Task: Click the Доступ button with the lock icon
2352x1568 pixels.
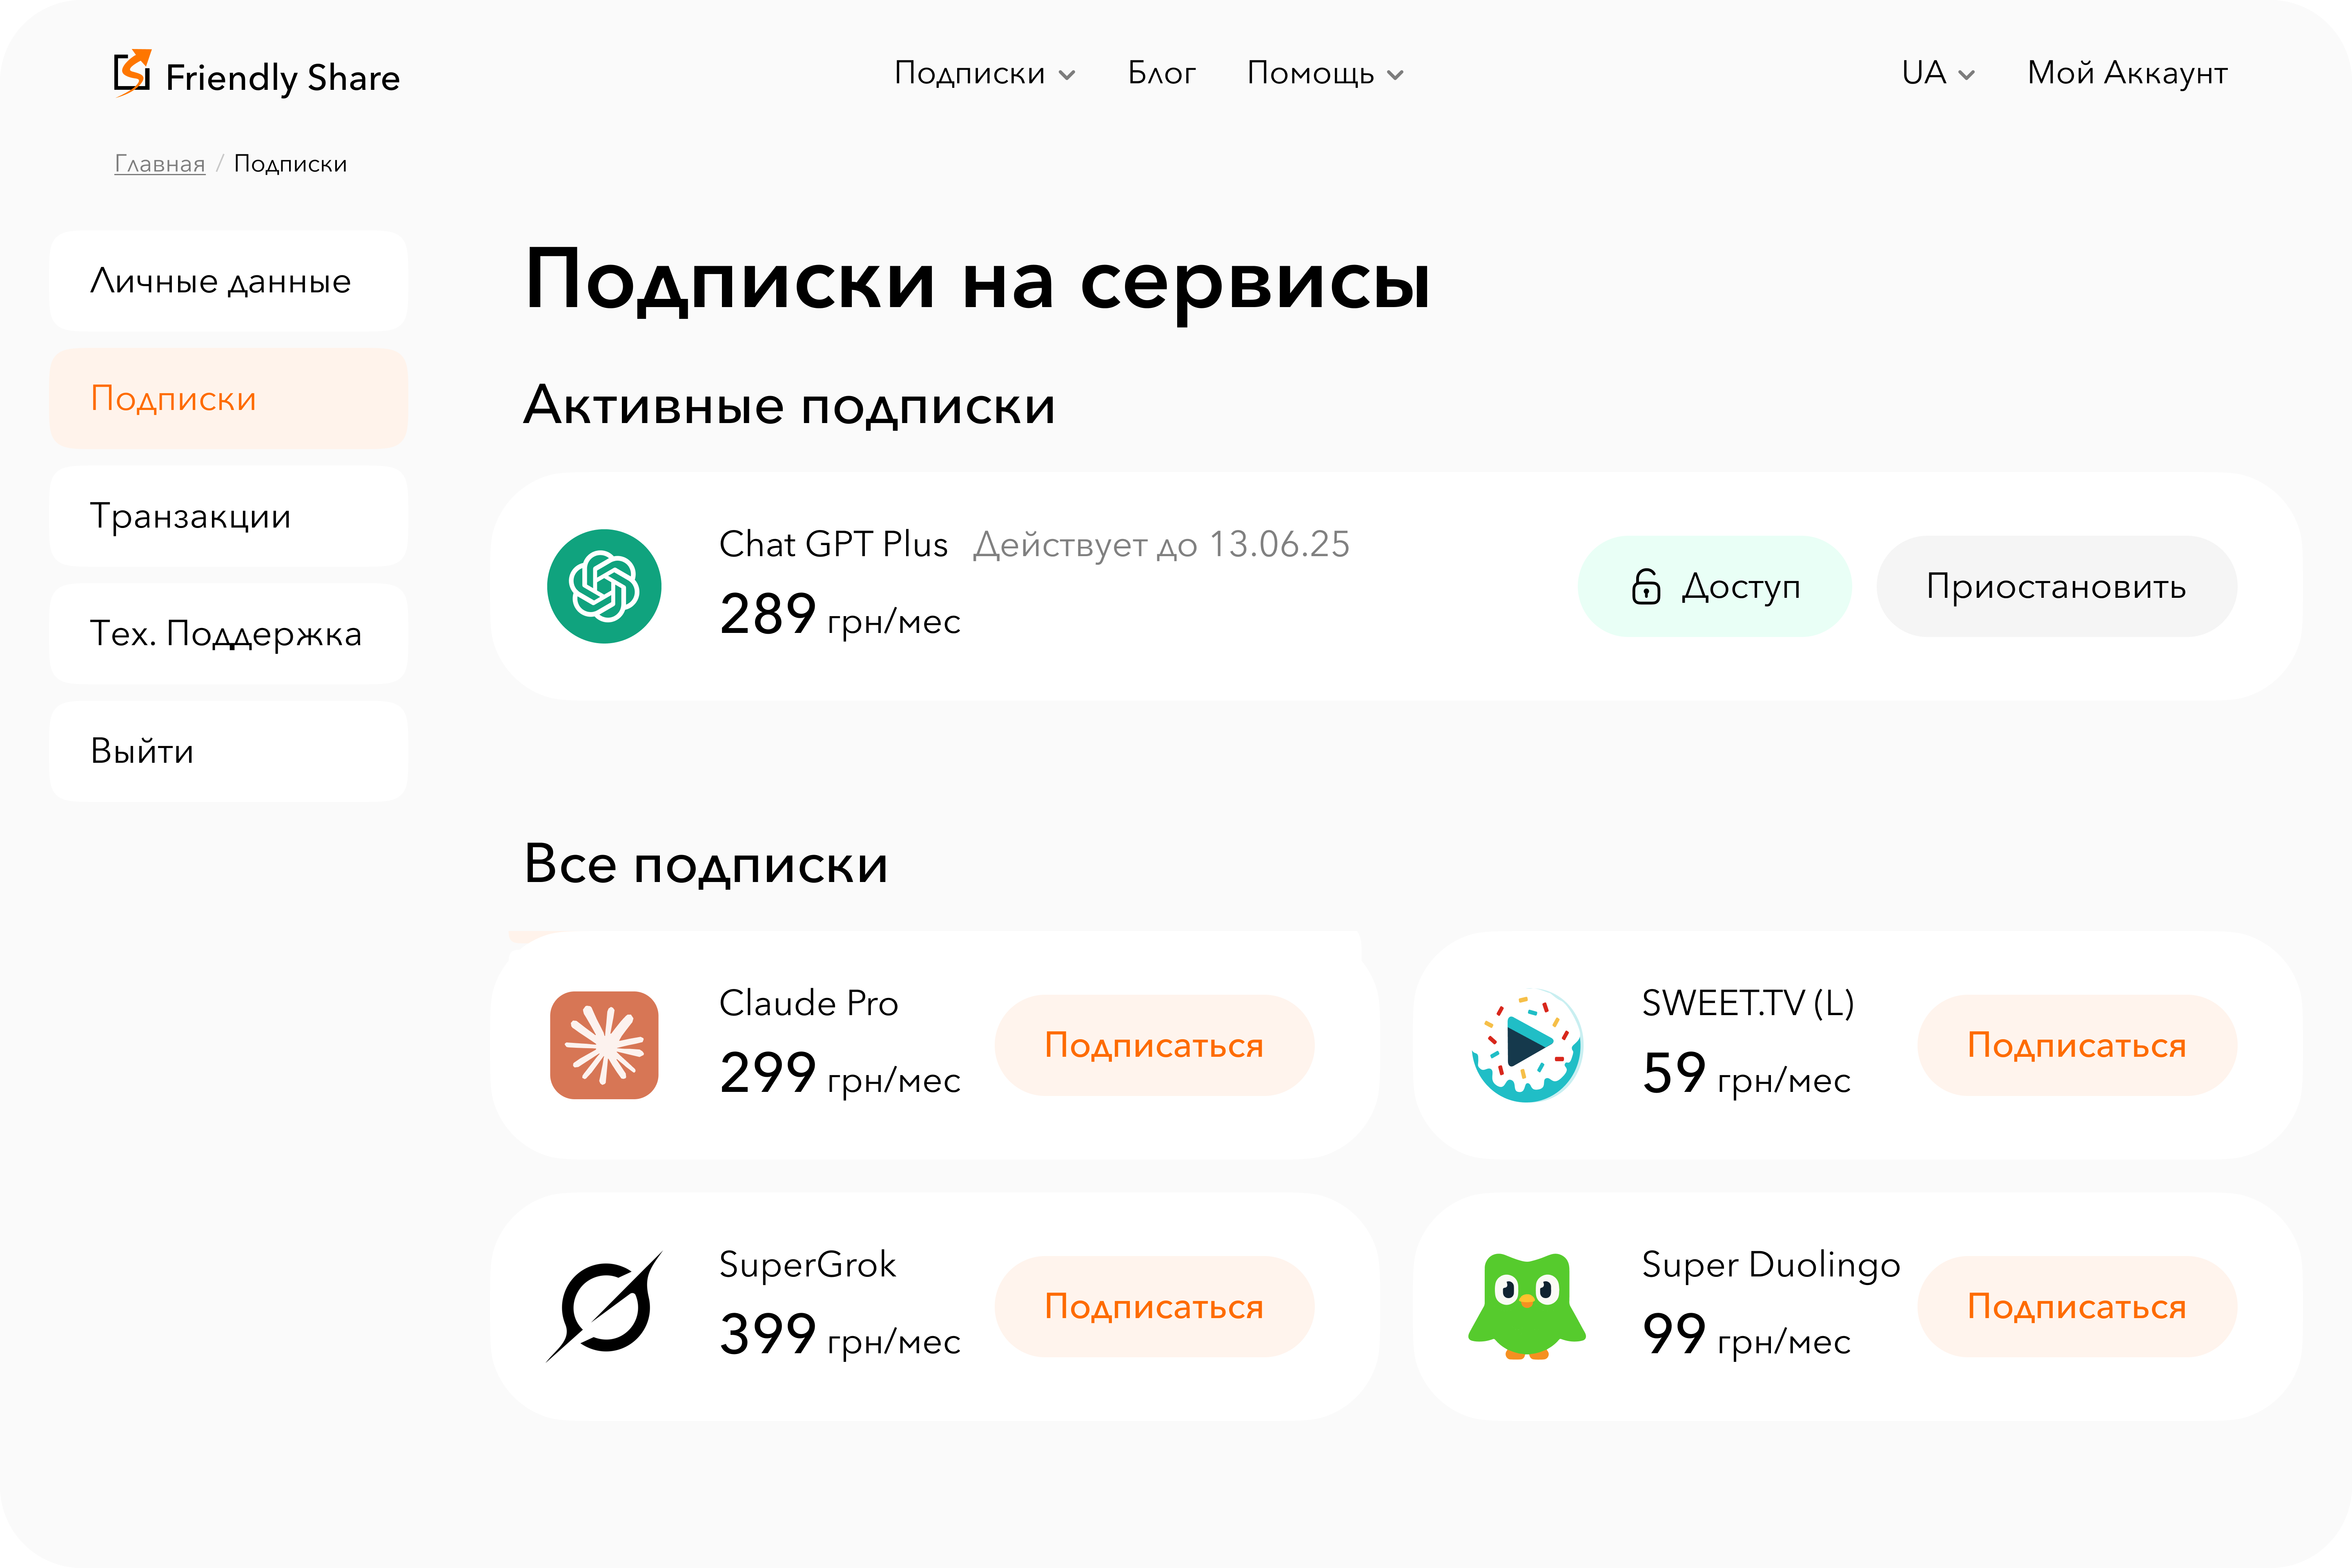Action: click(x=1714, y=586)
